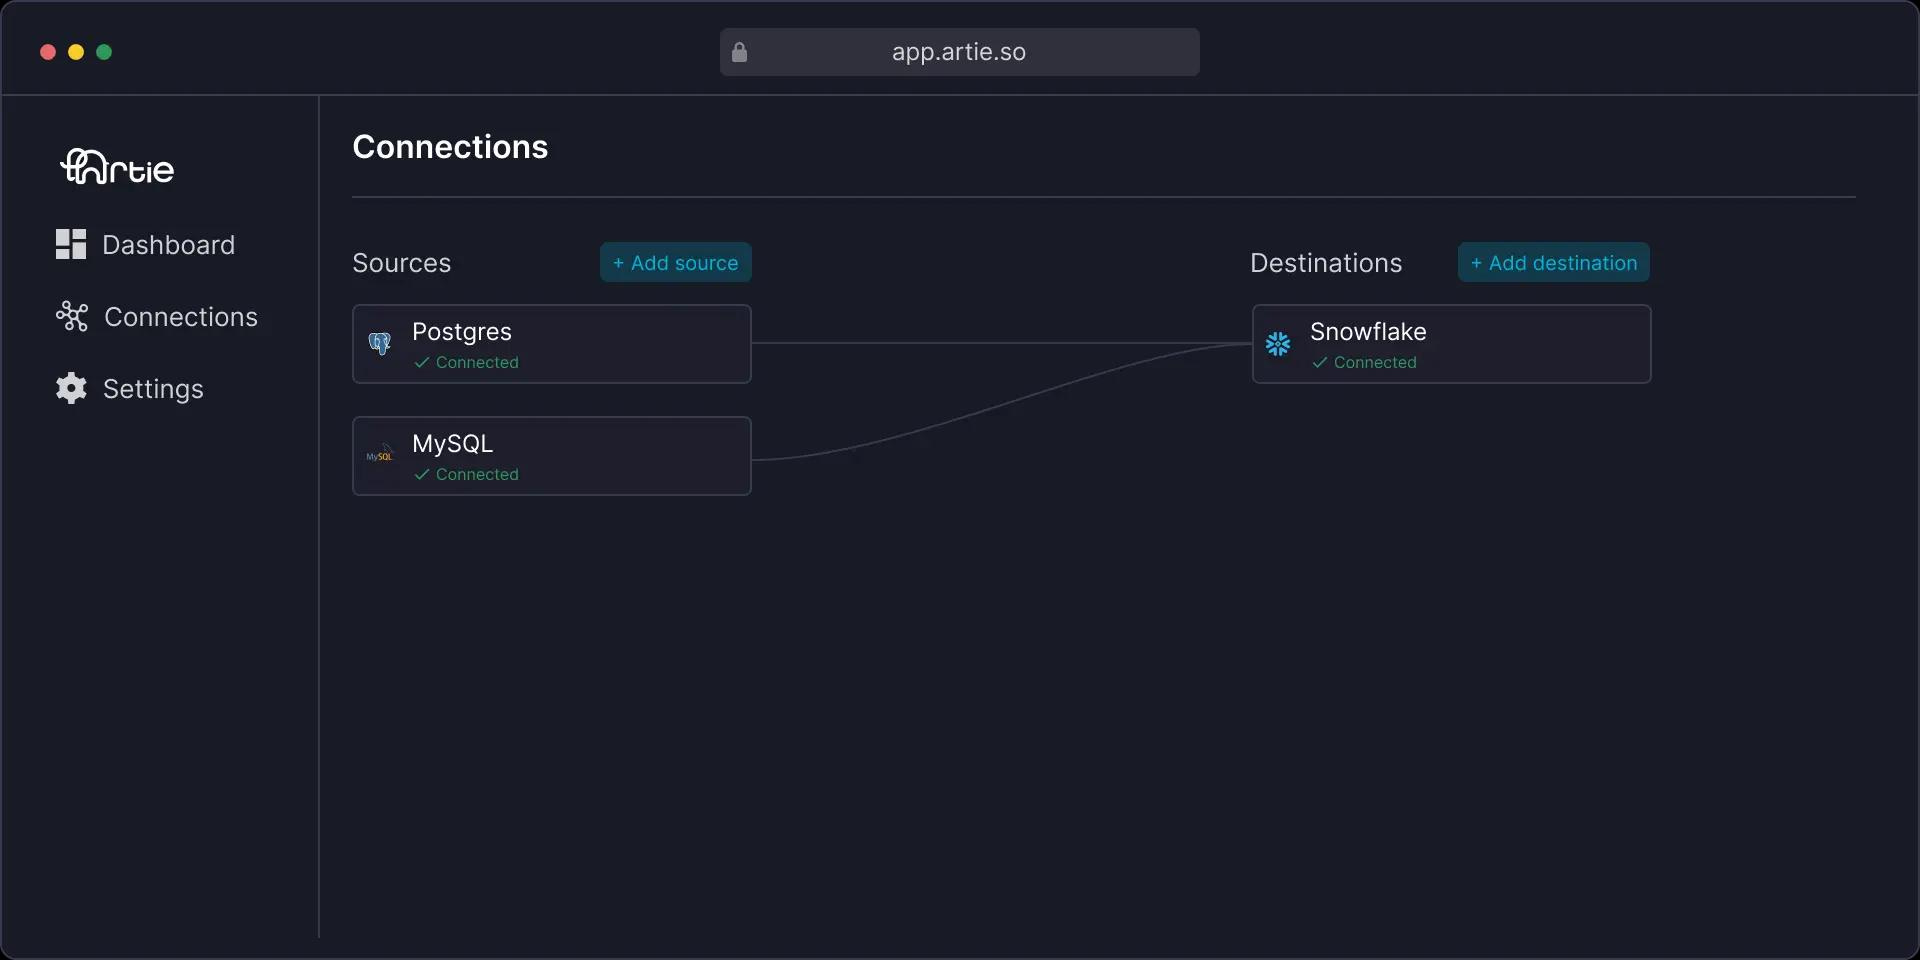Viewport: 1920px width, 960px height.
Task: Click the Connections nodes icon in the sidebar
Action: tap(72, 316)
